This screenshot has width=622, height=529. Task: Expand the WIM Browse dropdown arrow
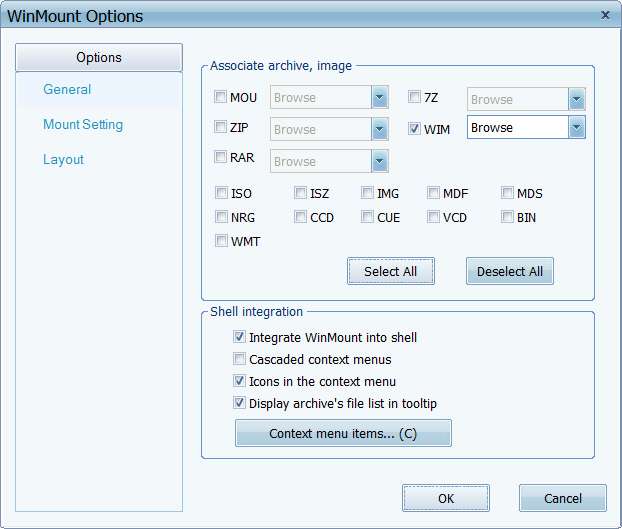tap(577, 127)
